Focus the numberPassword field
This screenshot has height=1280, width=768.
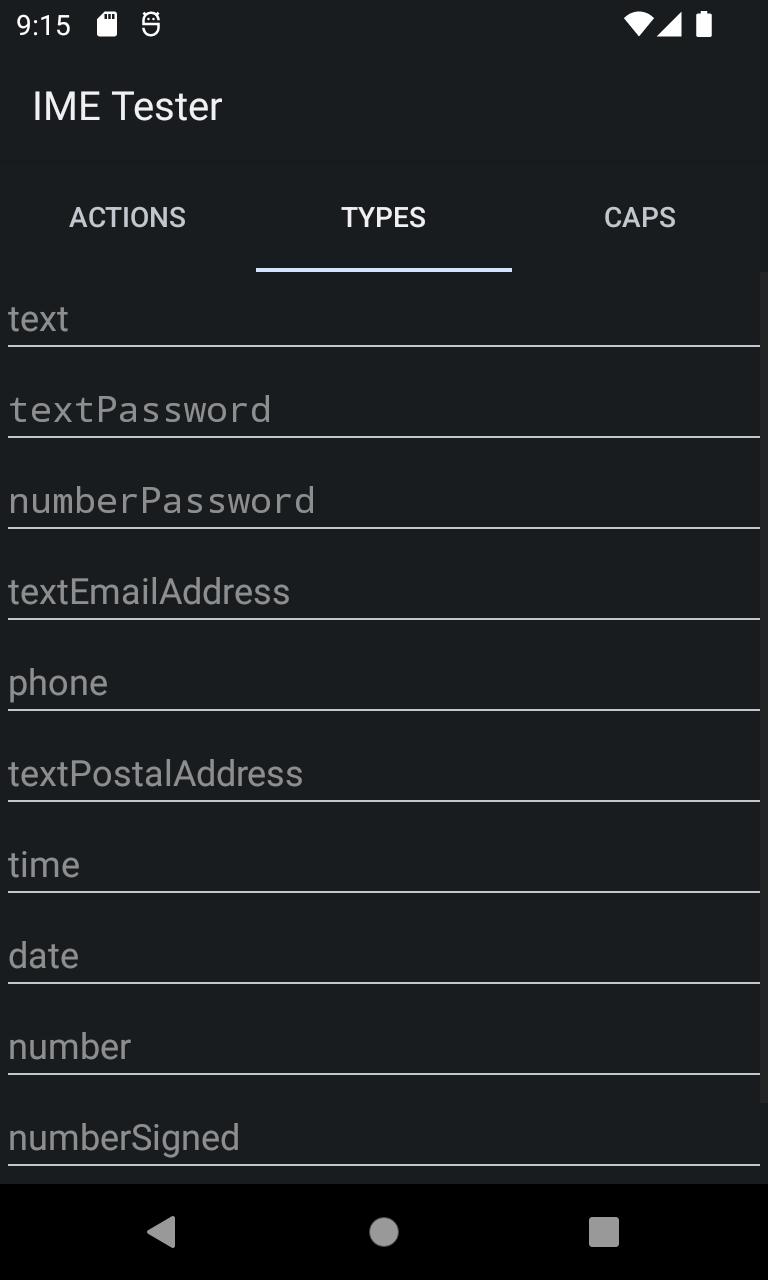point(384,501)
